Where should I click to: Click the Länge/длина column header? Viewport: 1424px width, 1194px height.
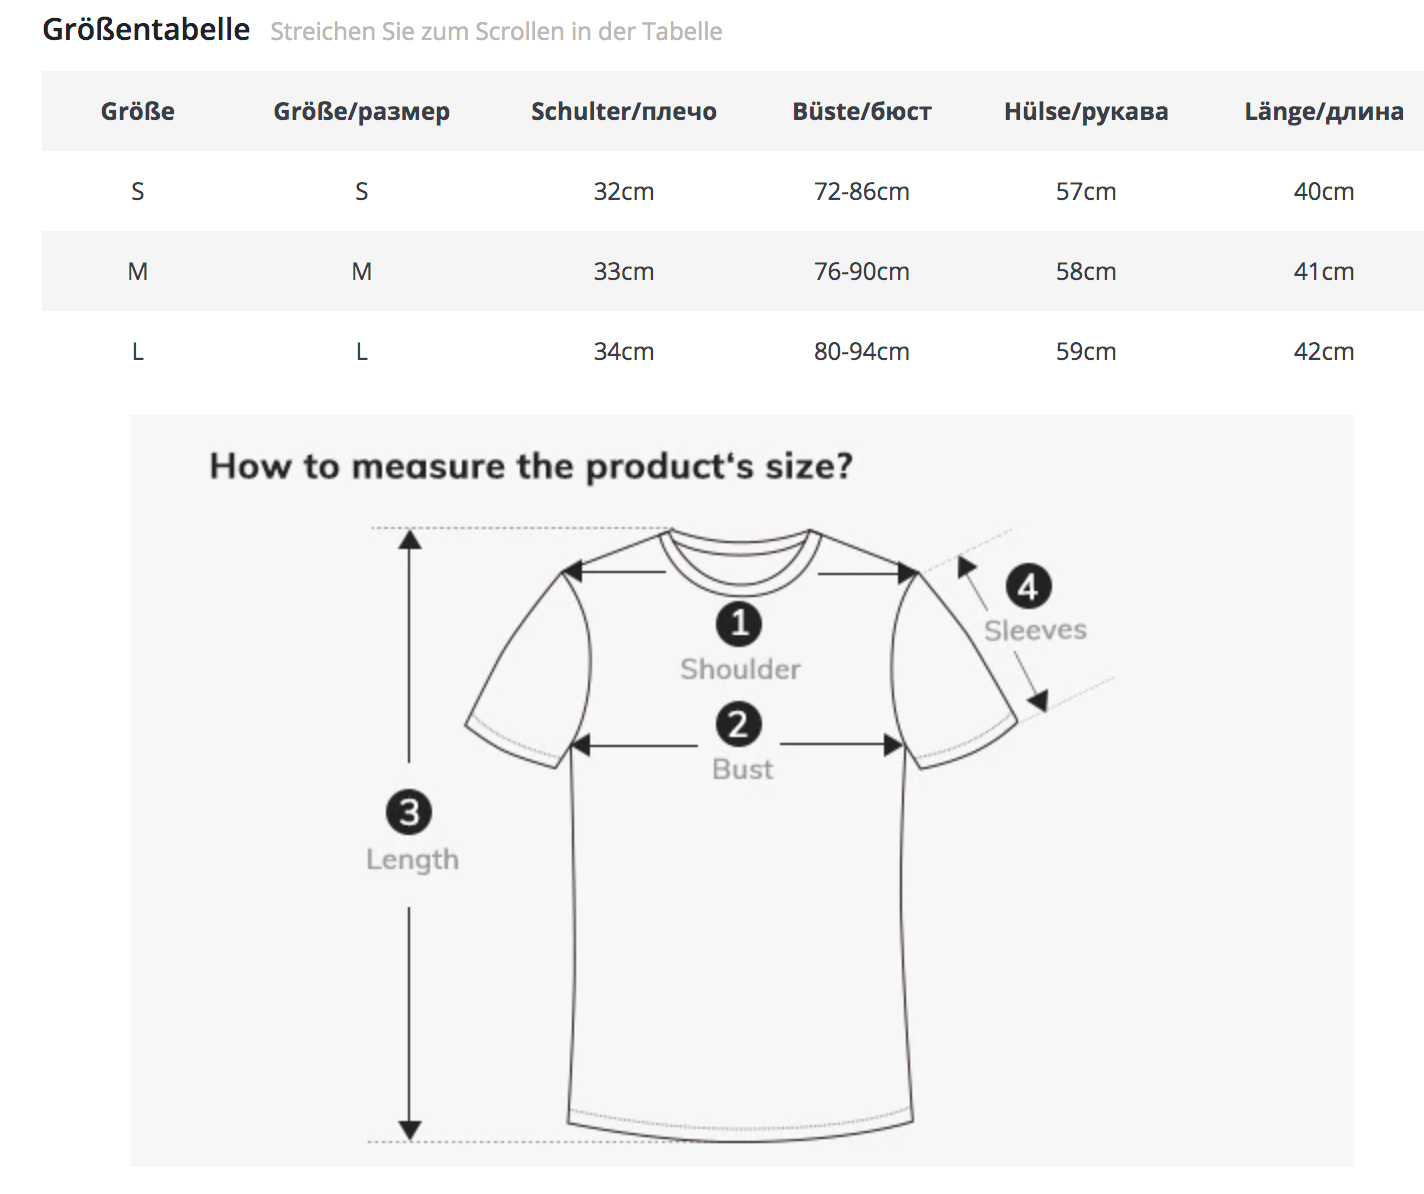pos(1323,111)
